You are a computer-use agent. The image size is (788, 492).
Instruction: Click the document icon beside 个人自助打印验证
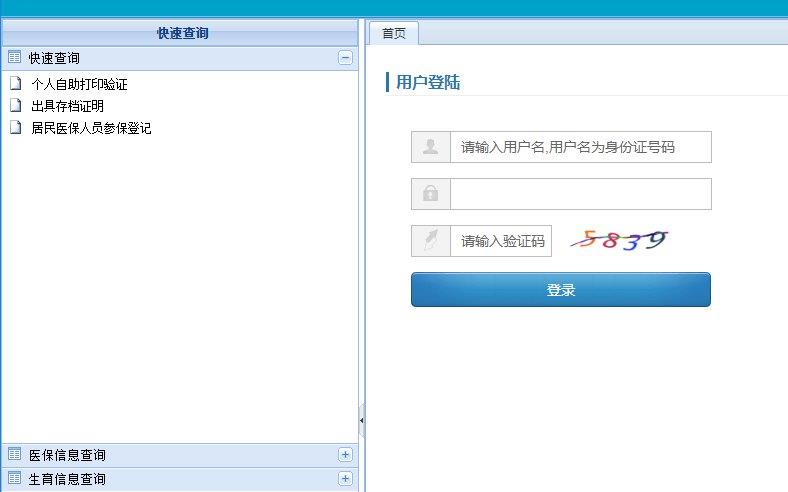[x=16, y=83]
